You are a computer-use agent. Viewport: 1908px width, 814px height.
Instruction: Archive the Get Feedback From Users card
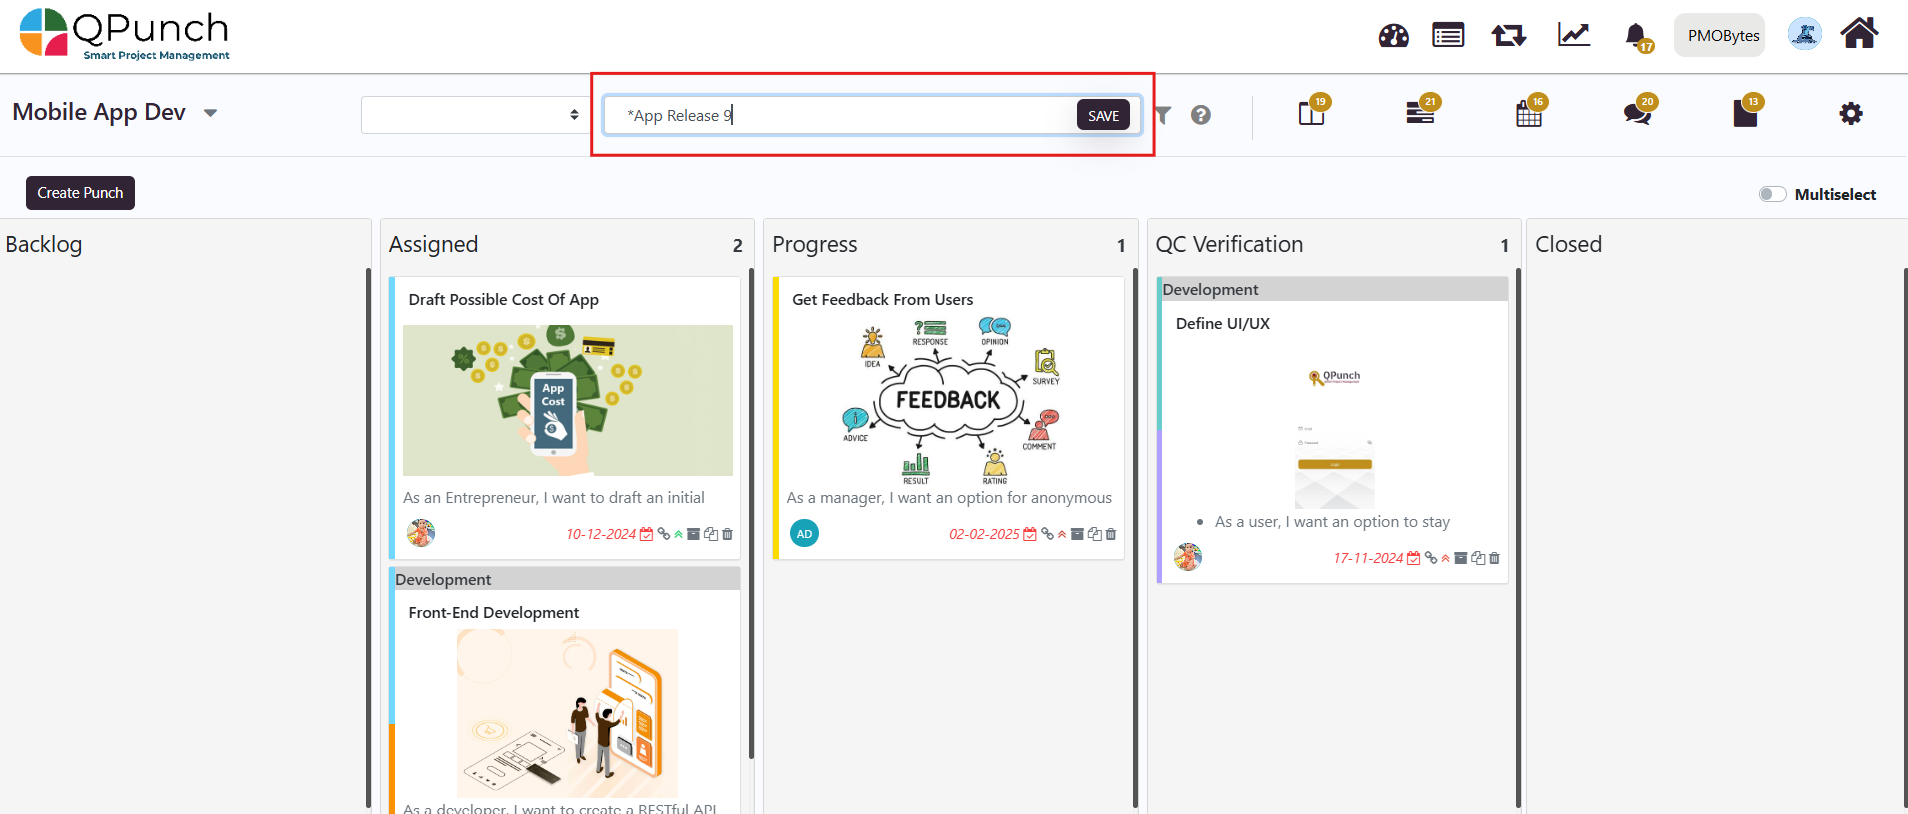click(1077, 534)
